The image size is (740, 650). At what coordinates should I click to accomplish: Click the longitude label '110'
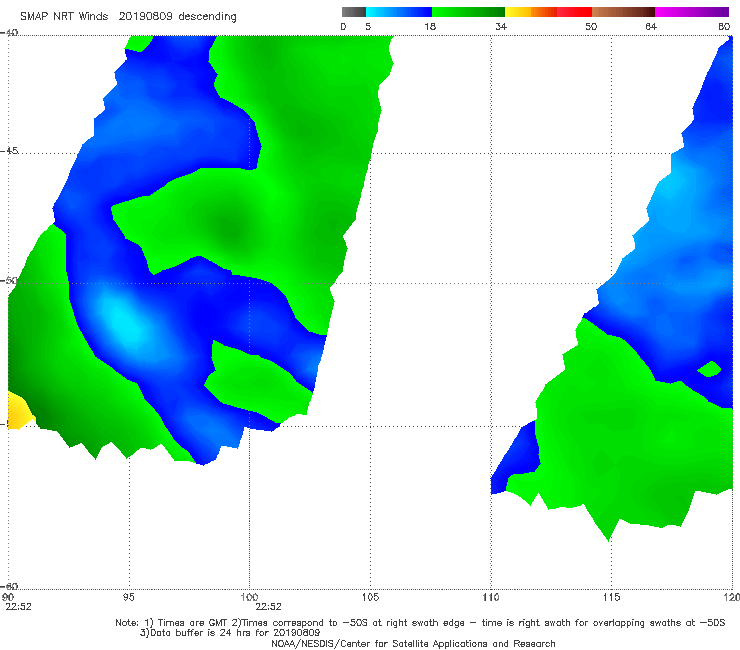491,597
